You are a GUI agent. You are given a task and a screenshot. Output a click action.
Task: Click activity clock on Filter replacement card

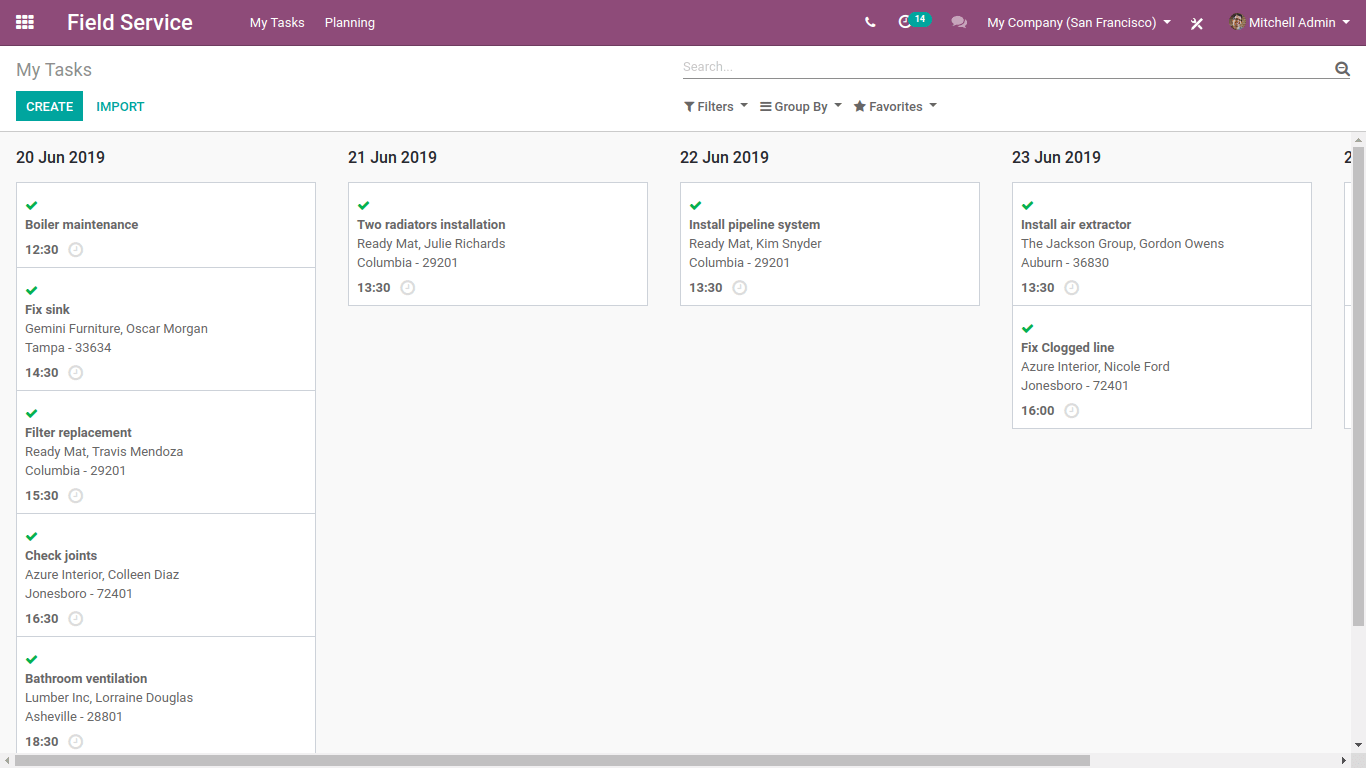click(x=76, y=496)
